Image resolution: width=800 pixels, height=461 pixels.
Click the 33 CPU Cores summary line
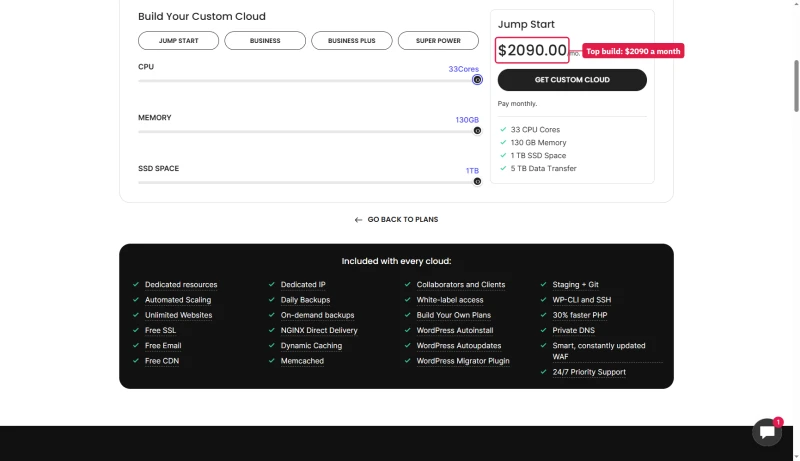[x=535, y=130]
